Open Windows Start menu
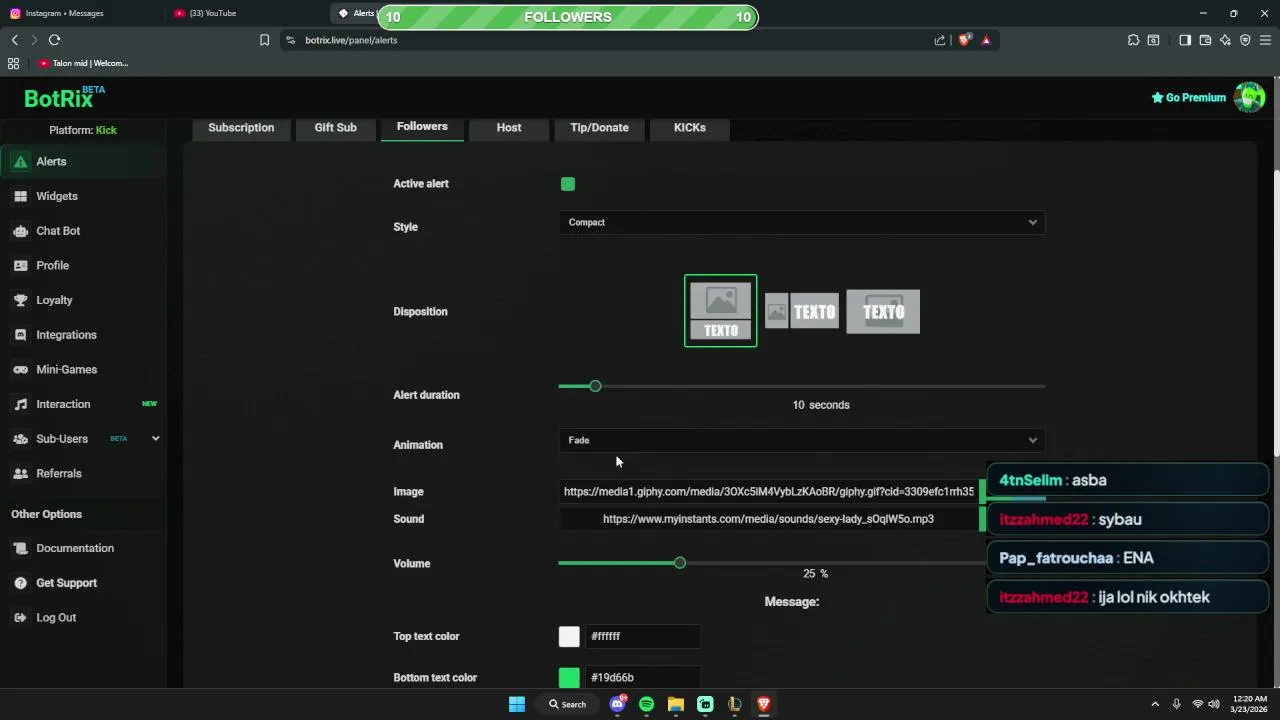 pyautogui.click(x=517, y=704)
